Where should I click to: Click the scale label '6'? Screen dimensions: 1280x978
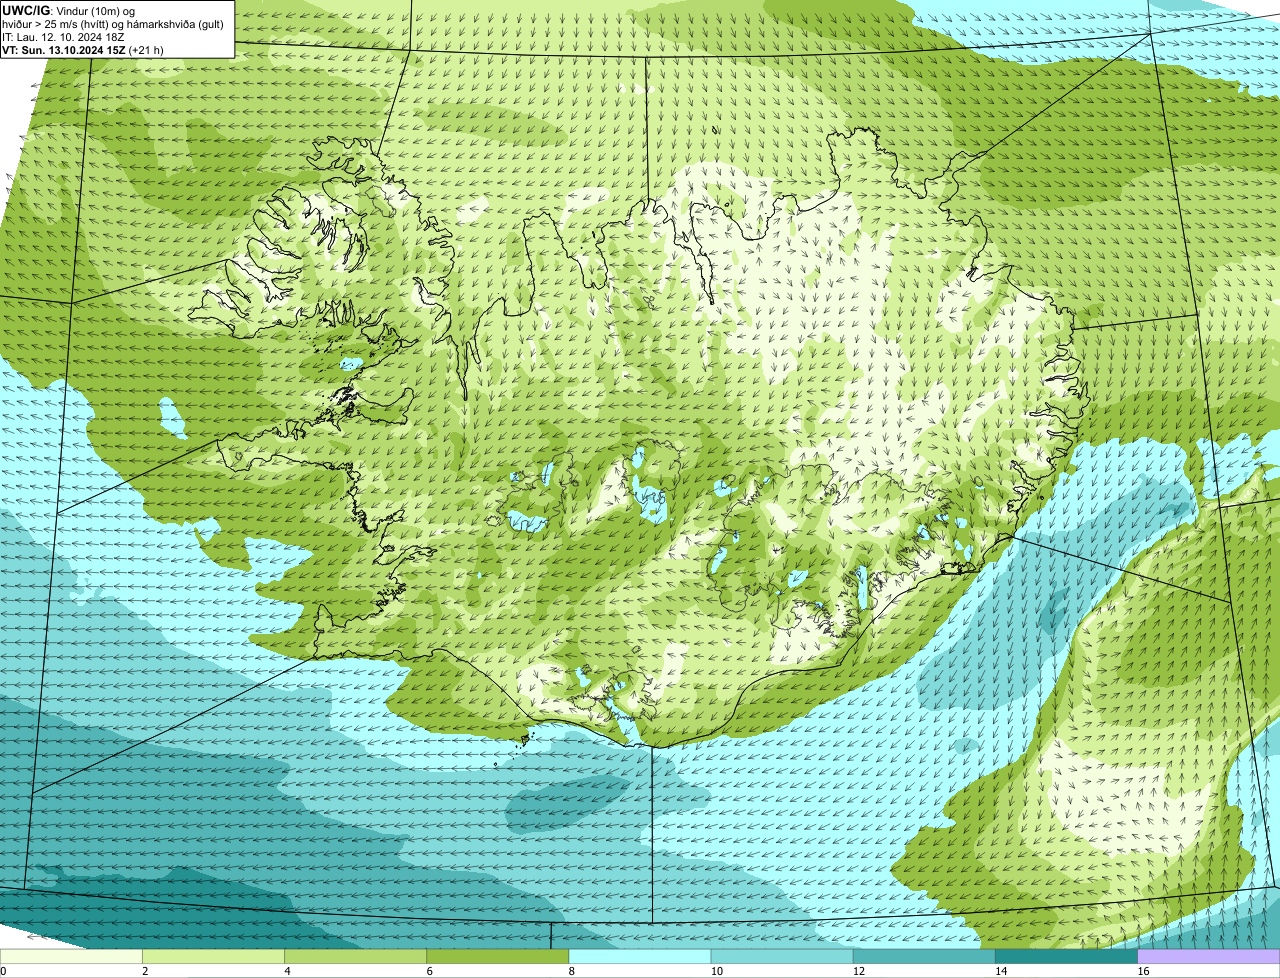(x=429, y=971)
